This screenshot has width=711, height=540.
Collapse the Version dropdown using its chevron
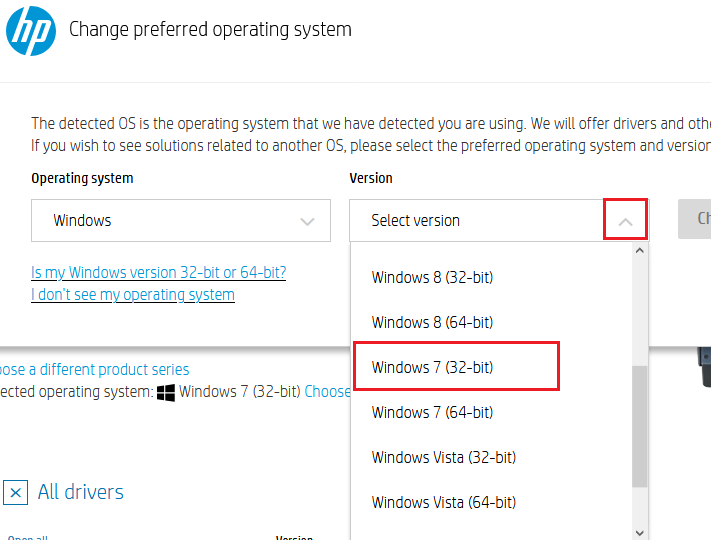tap(625, 221)
